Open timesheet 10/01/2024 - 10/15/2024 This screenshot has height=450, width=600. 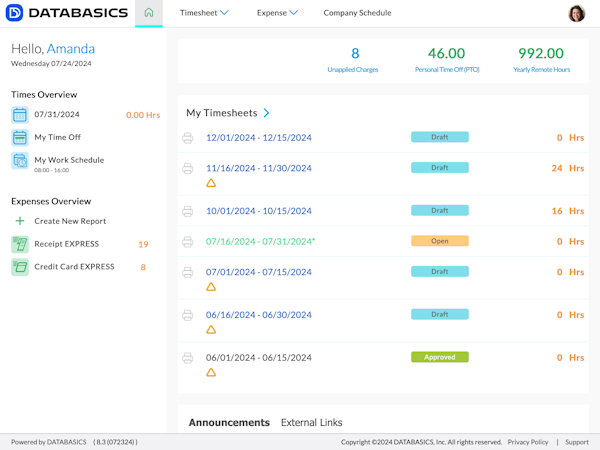pos(259,211)
